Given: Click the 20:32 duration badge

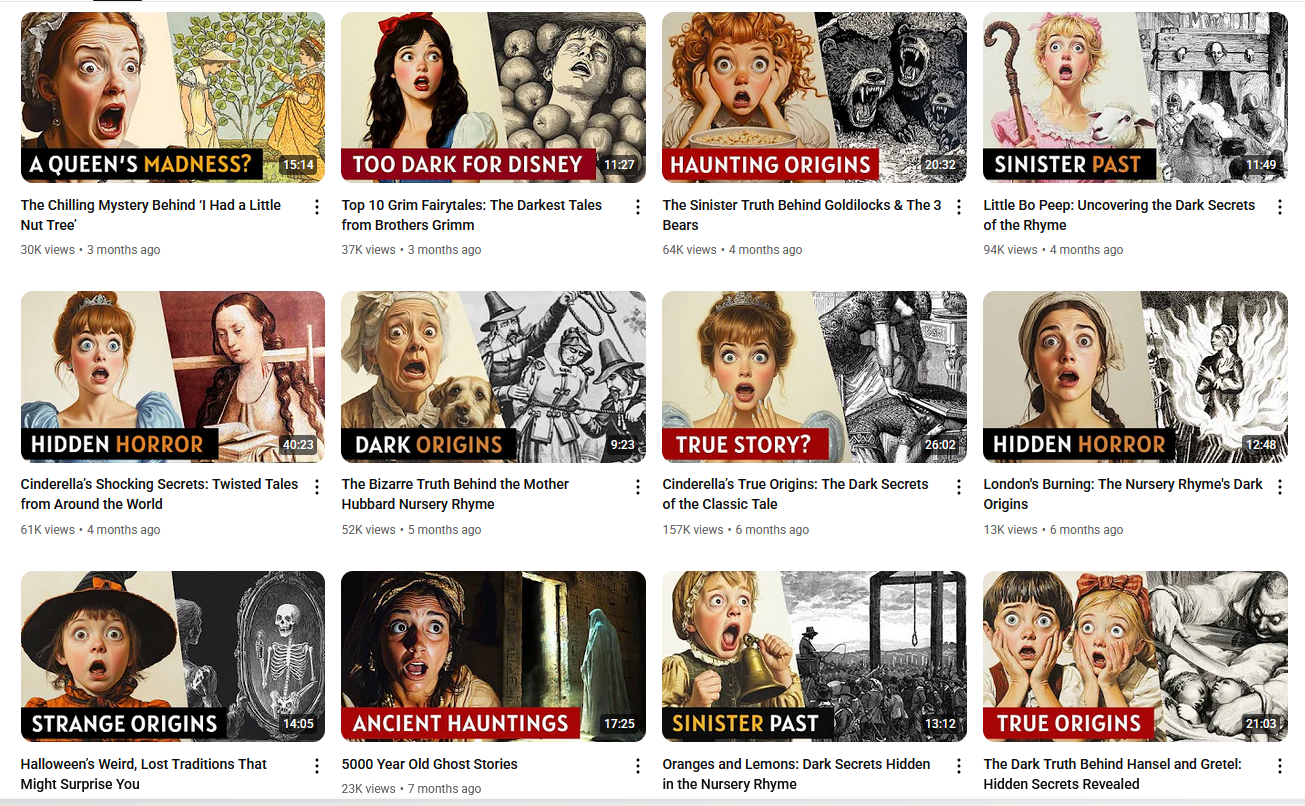Looking at the screenshot, I should coord(940,165).
